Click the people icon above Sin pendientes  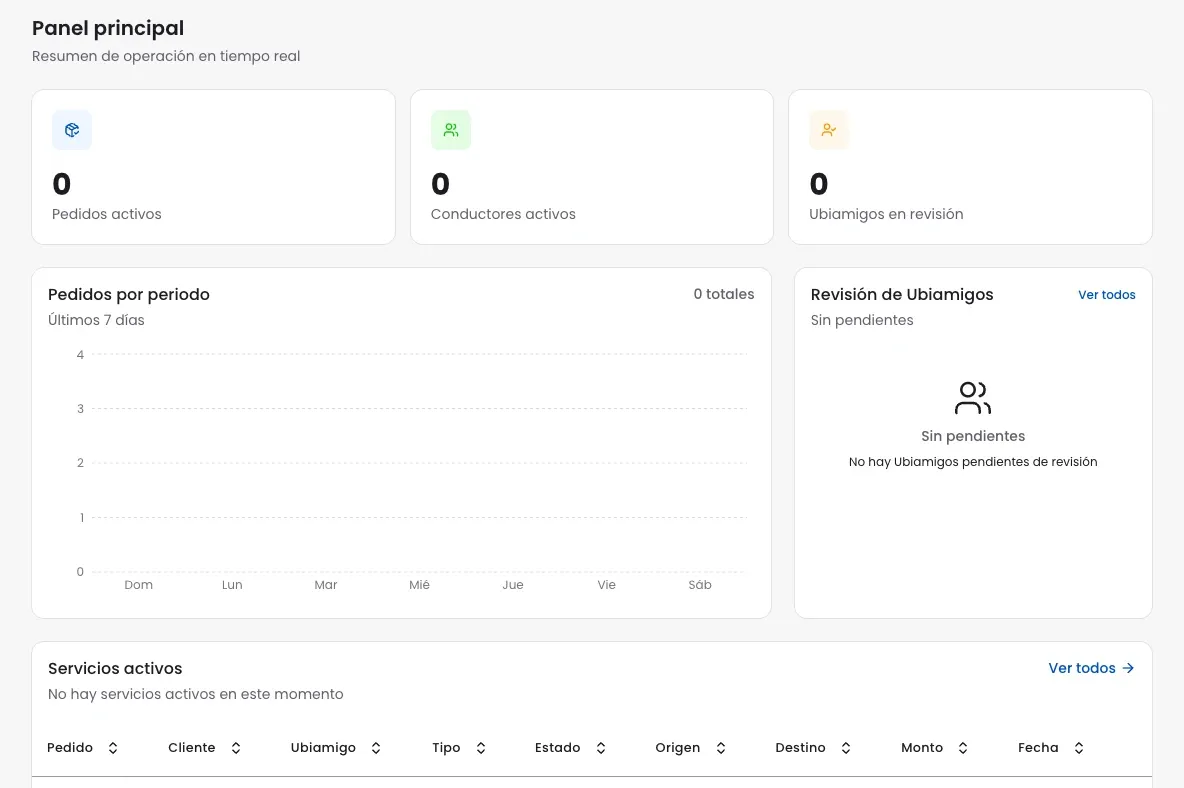[973, 399]
